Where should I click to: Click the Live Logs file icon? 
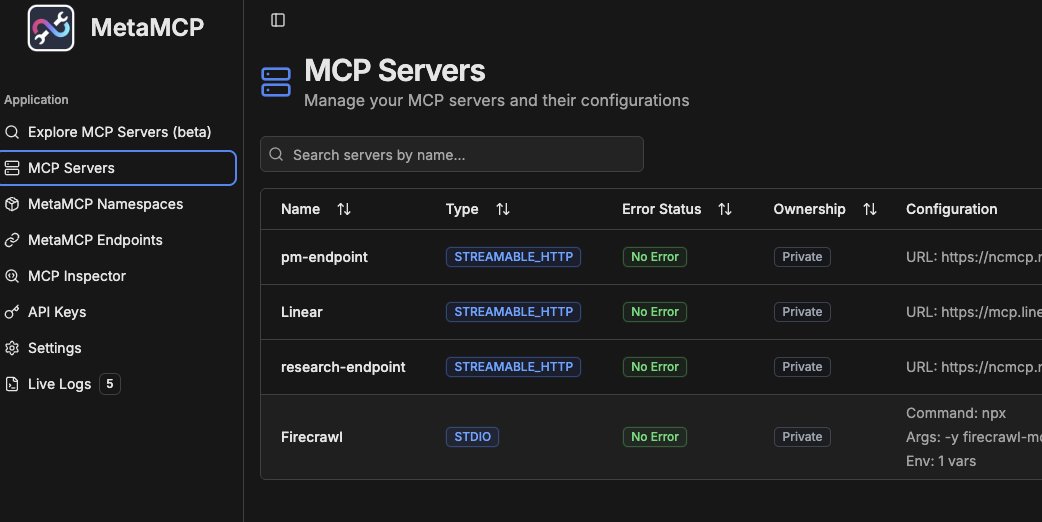tap(12, 384)
